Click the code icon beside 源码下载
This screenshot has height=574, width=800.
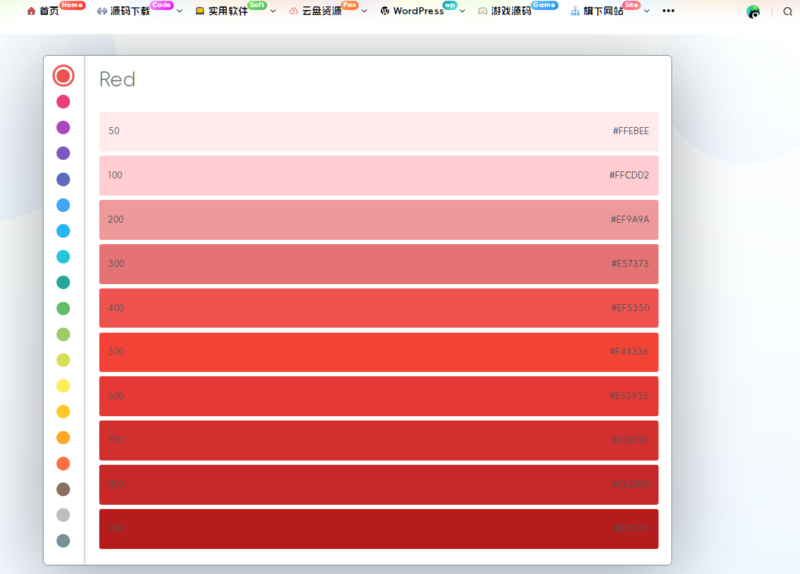pyautogui.click(x=102, y=11)
